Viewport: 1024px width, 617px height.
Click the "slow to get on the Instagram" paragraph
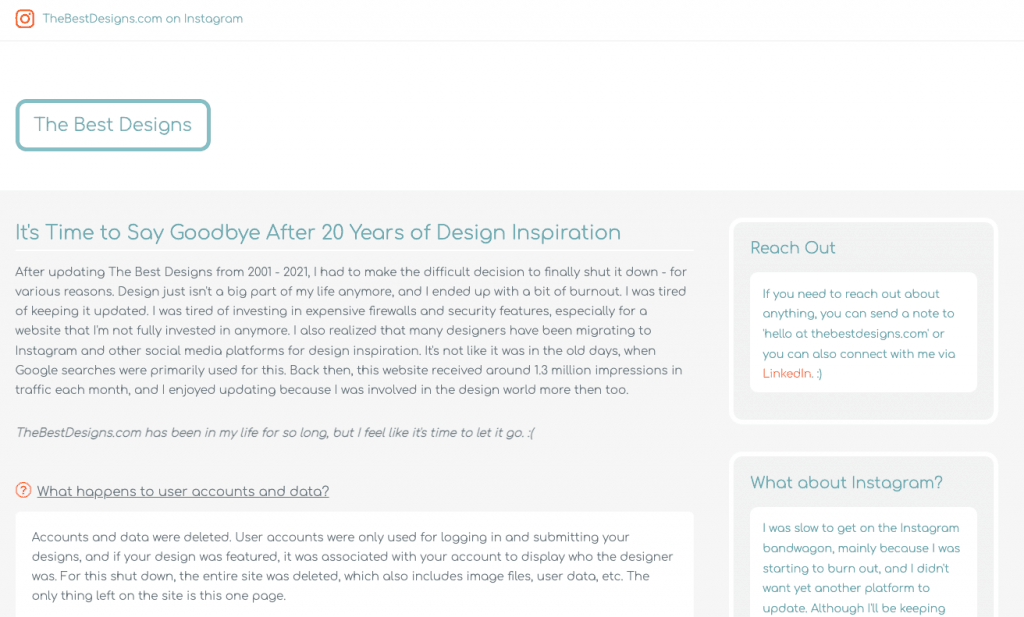pyautogui.click(x=860, y=548)
